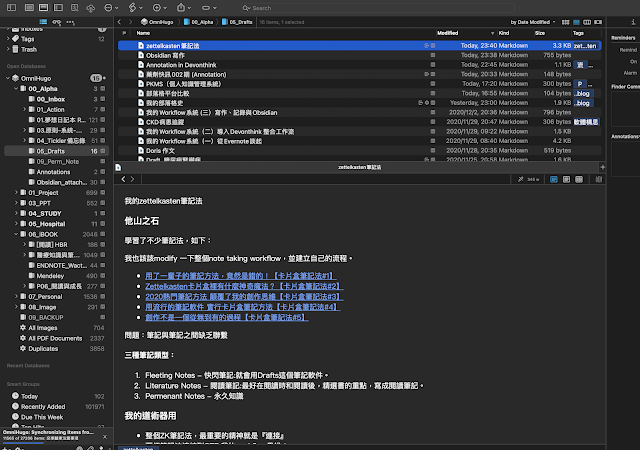Click the cloud sync toolbar icon
This screenshot has width=640, height=450.
90,8
